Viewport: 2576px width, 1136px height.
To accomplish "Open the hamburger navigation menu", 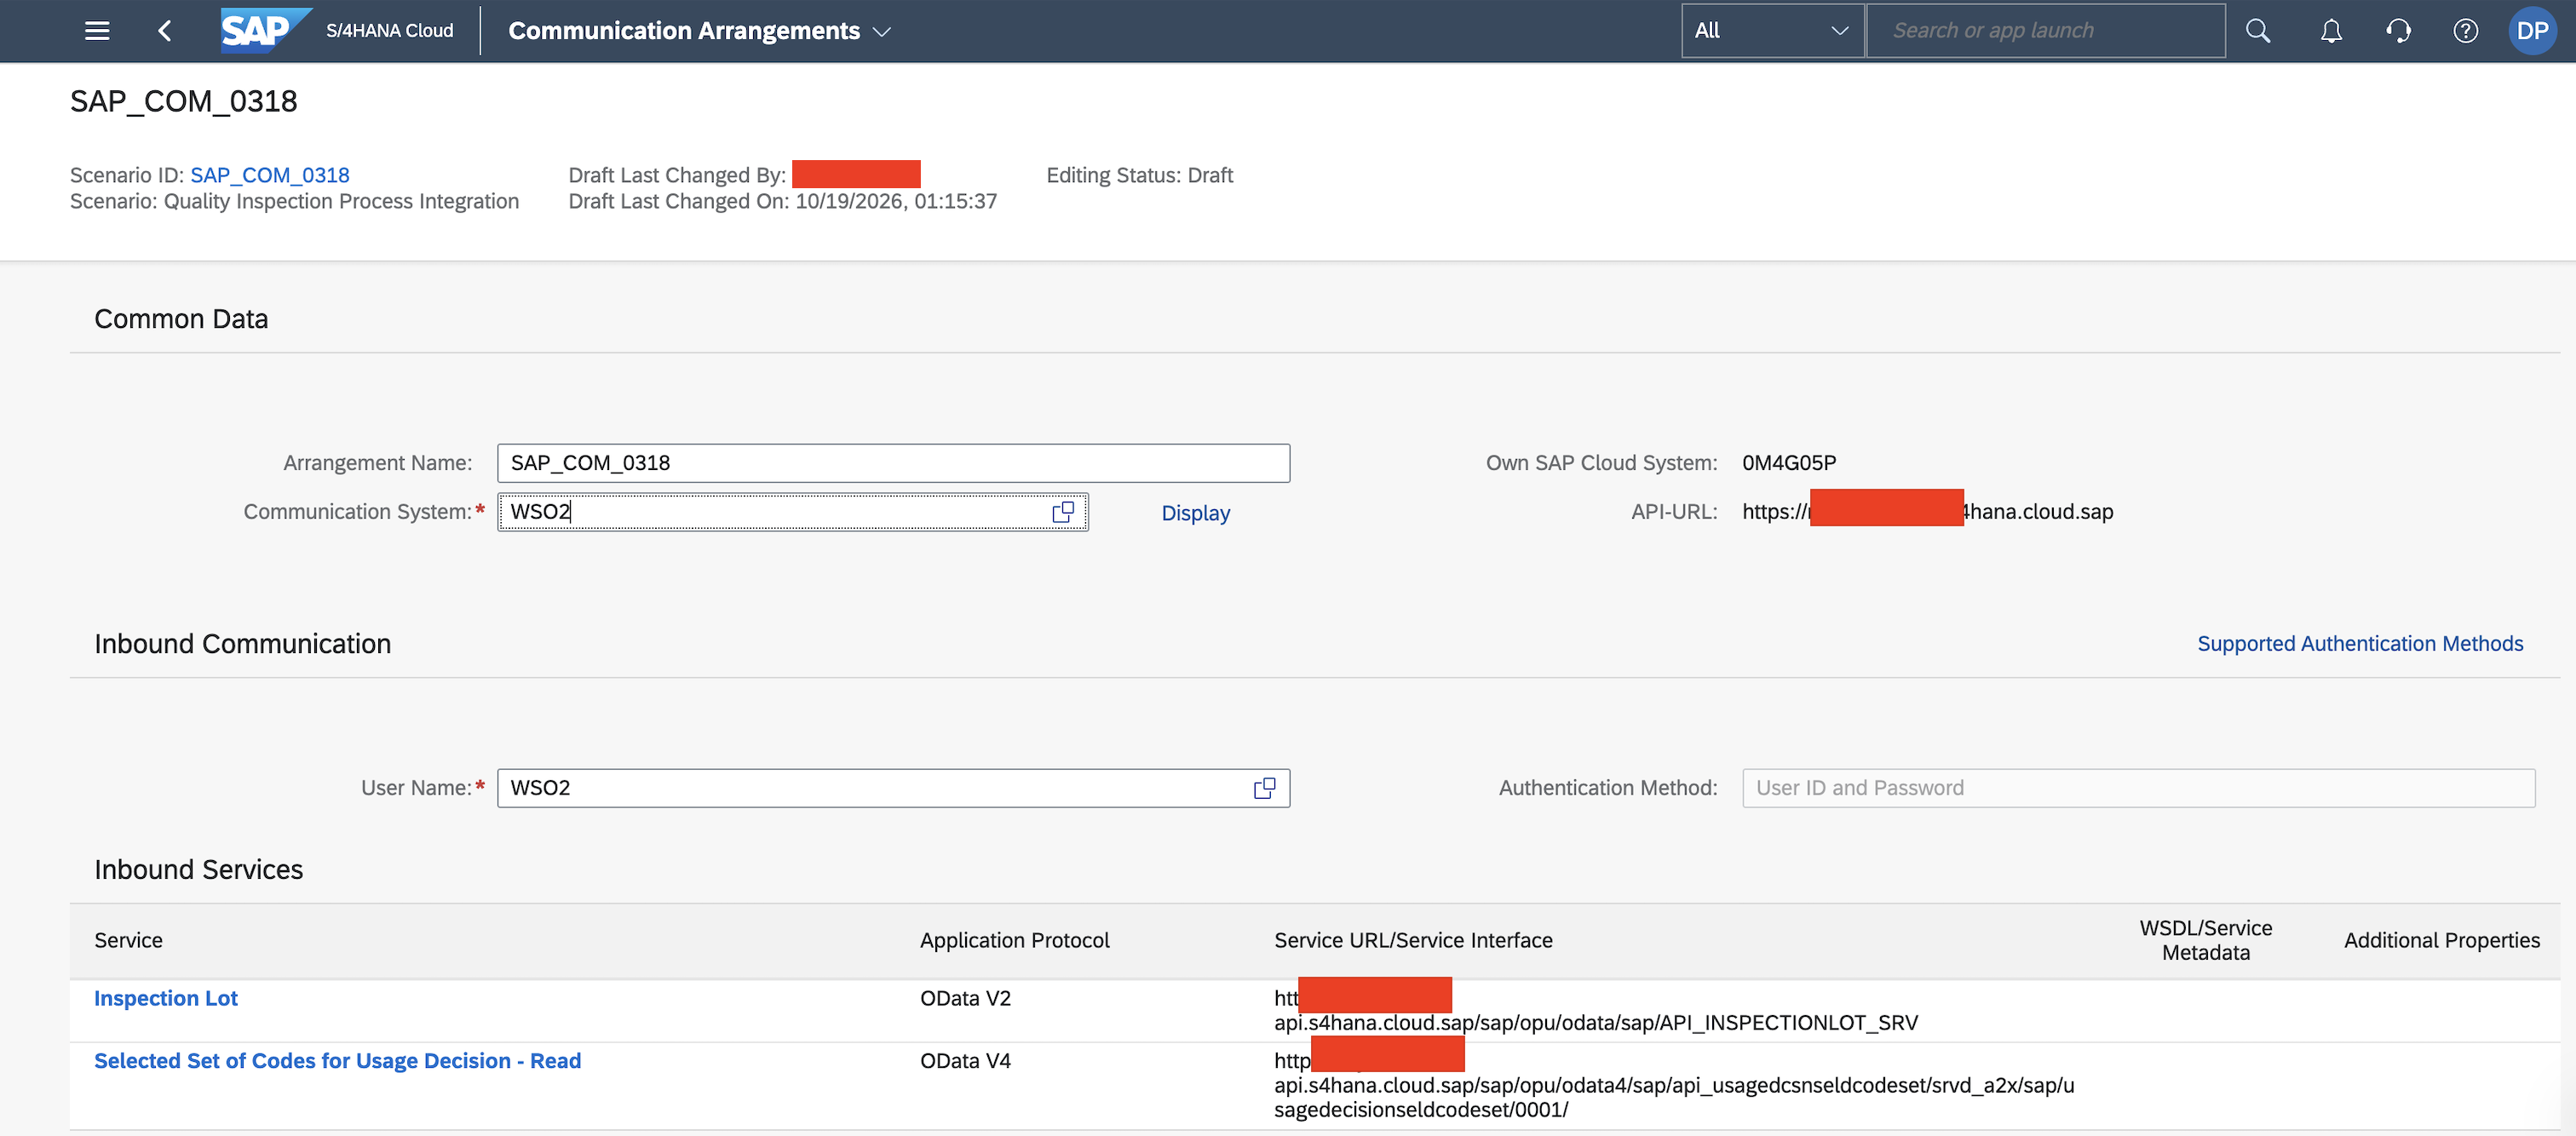I will coord(97,31).
